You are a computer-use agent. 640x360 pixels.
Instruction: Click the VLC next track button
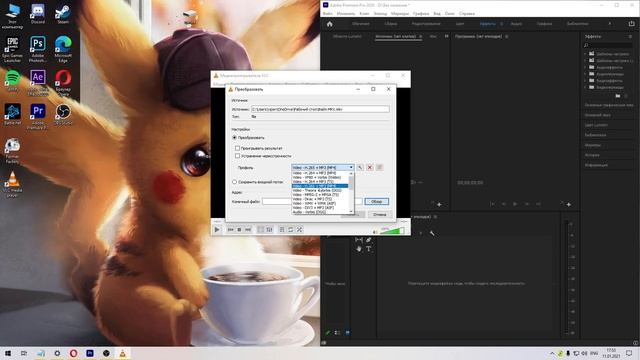pos(248,230)
